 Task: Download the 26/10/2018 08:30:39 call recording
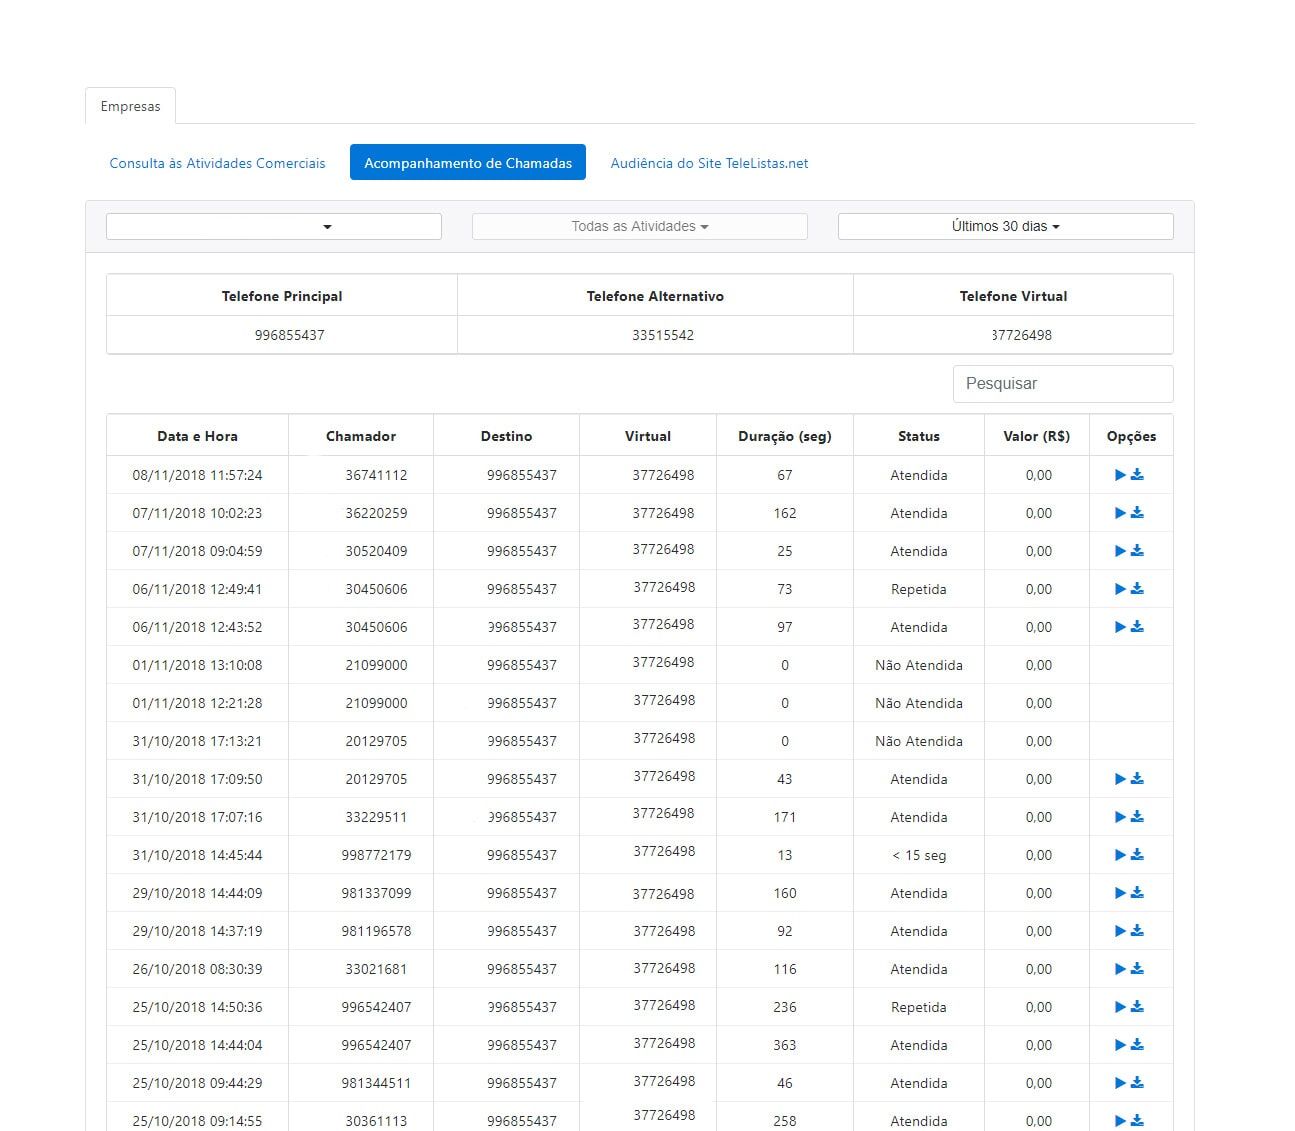[x=1138, y=969]
